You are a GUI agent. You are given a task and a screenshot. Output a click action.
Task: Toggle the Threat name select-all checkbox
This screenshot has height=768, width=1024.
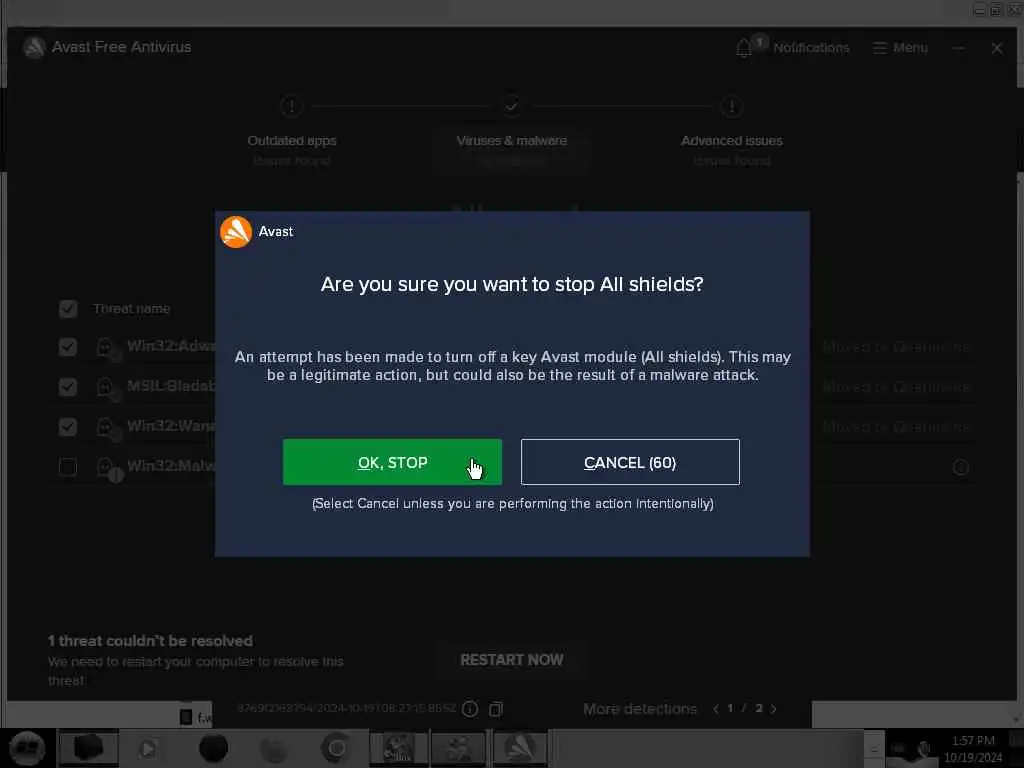(68, 309)
